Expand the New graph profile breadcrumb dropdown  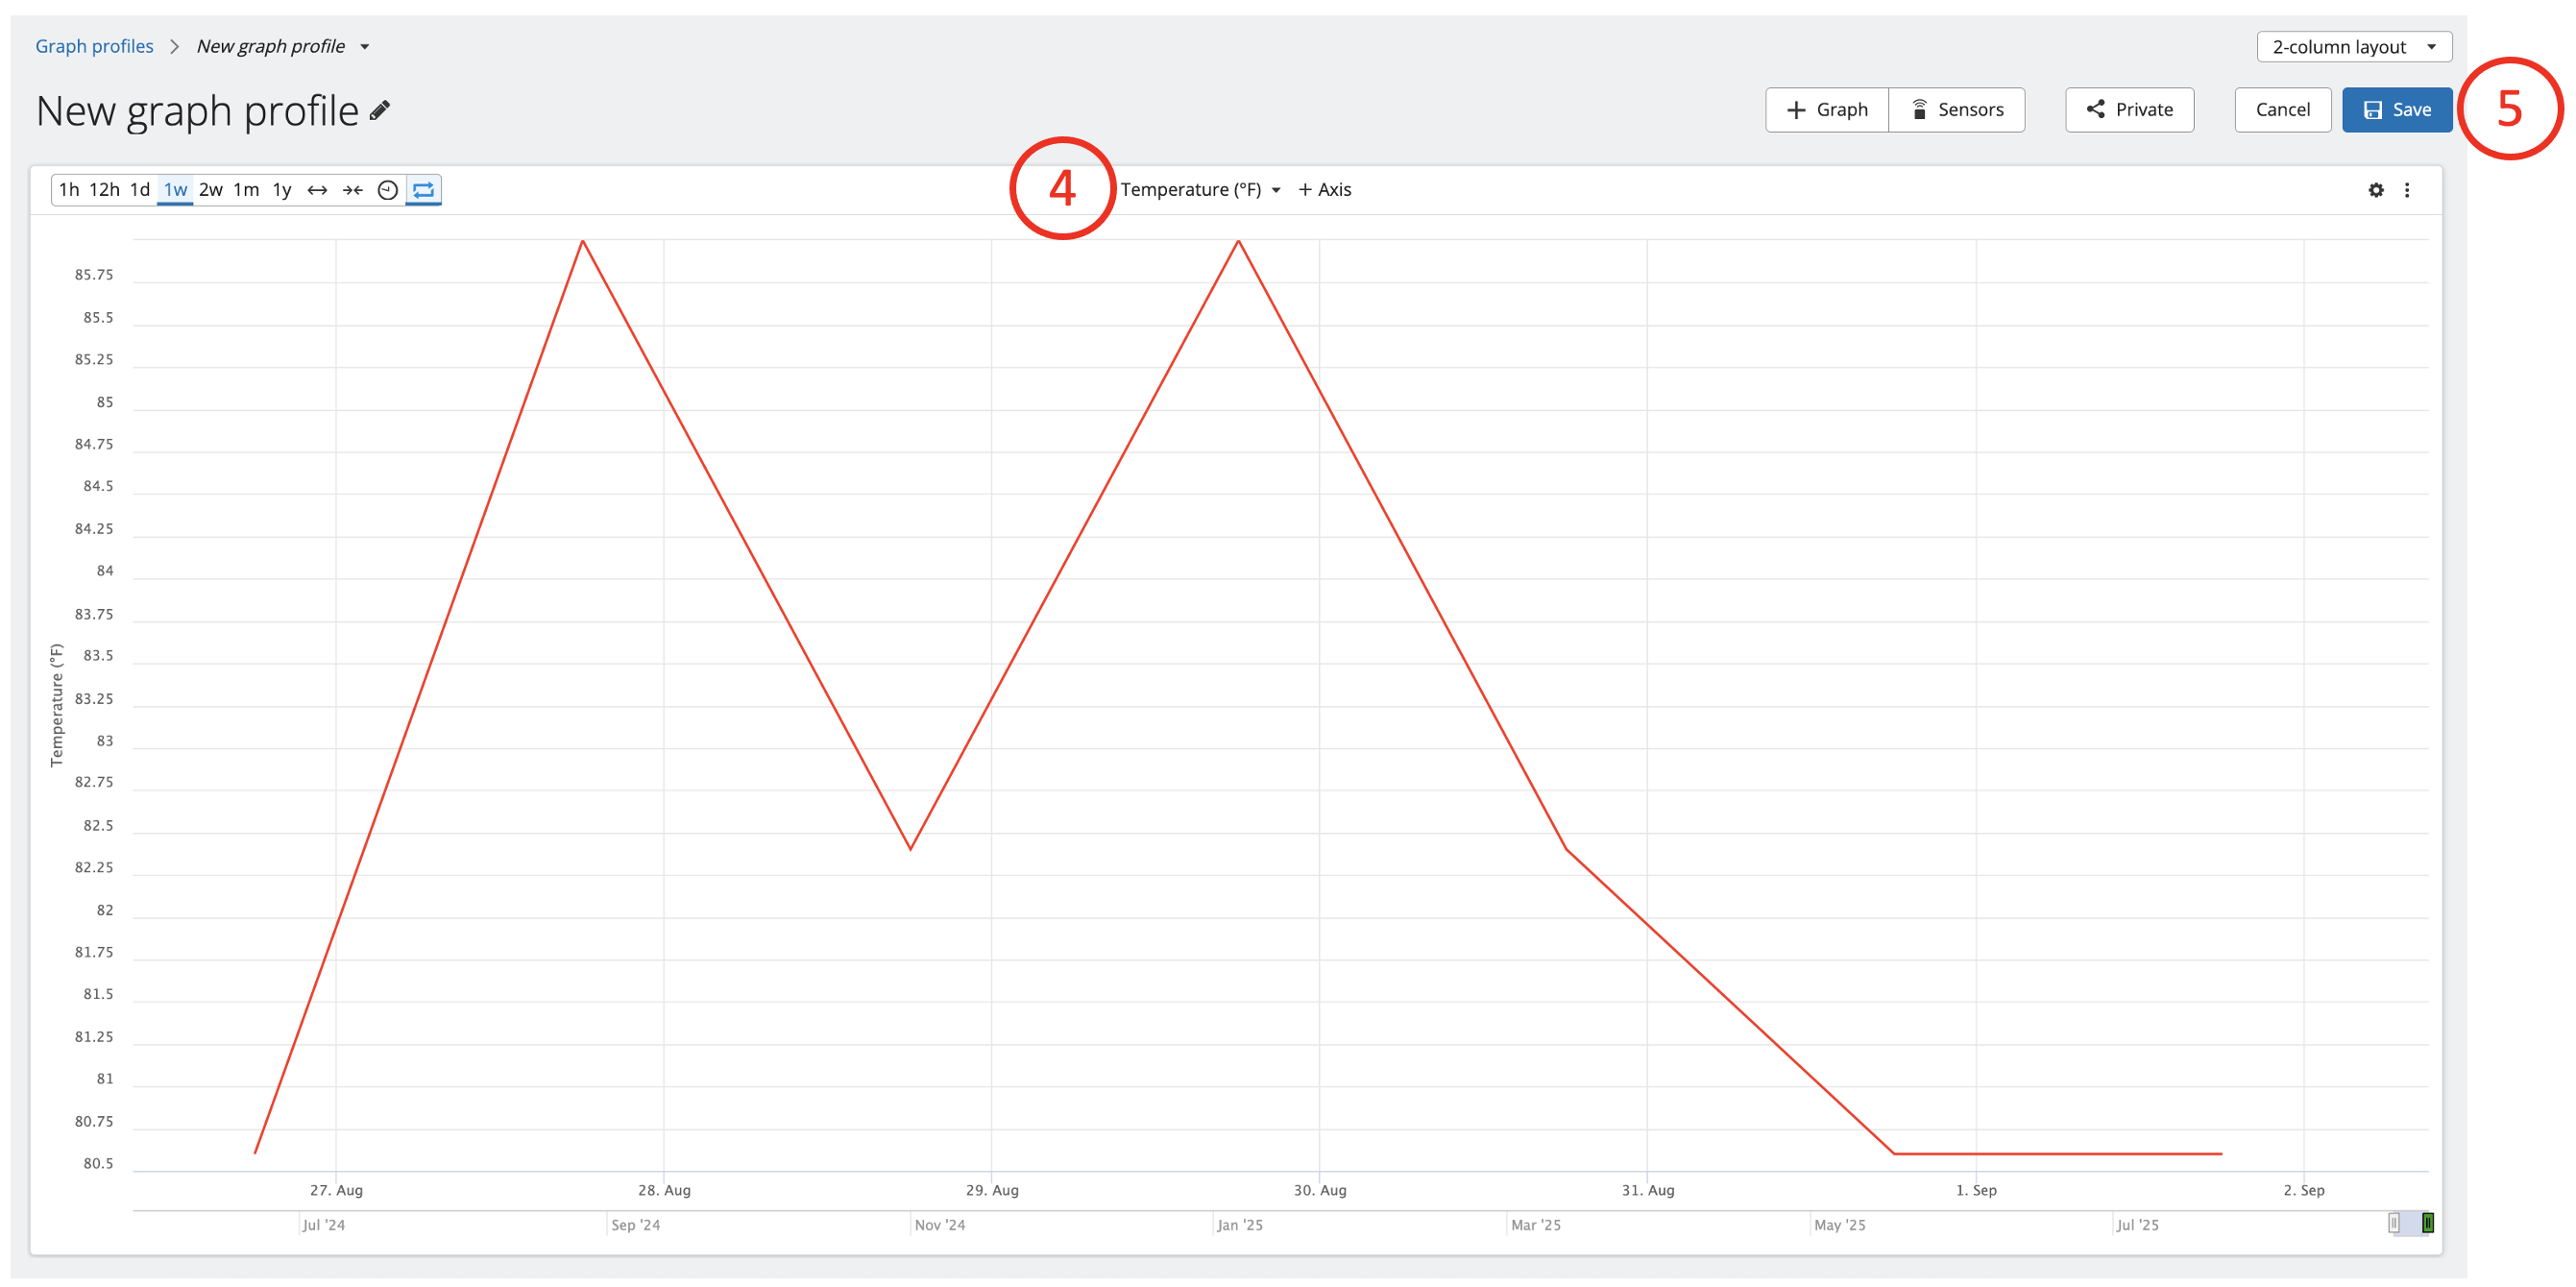coord(365,47)
